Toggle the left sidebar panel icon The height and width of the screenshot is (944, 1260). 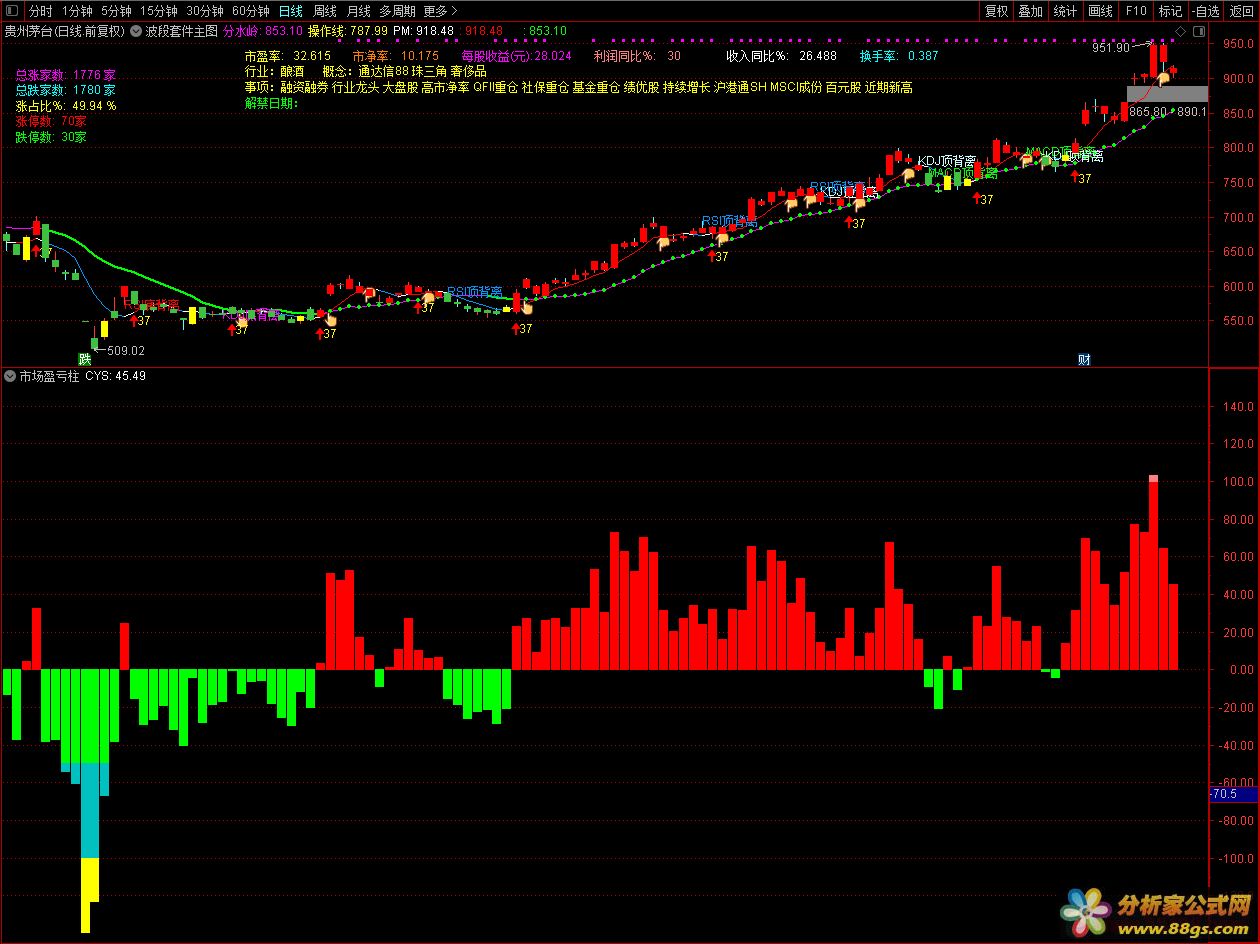[x=11, y=11]
